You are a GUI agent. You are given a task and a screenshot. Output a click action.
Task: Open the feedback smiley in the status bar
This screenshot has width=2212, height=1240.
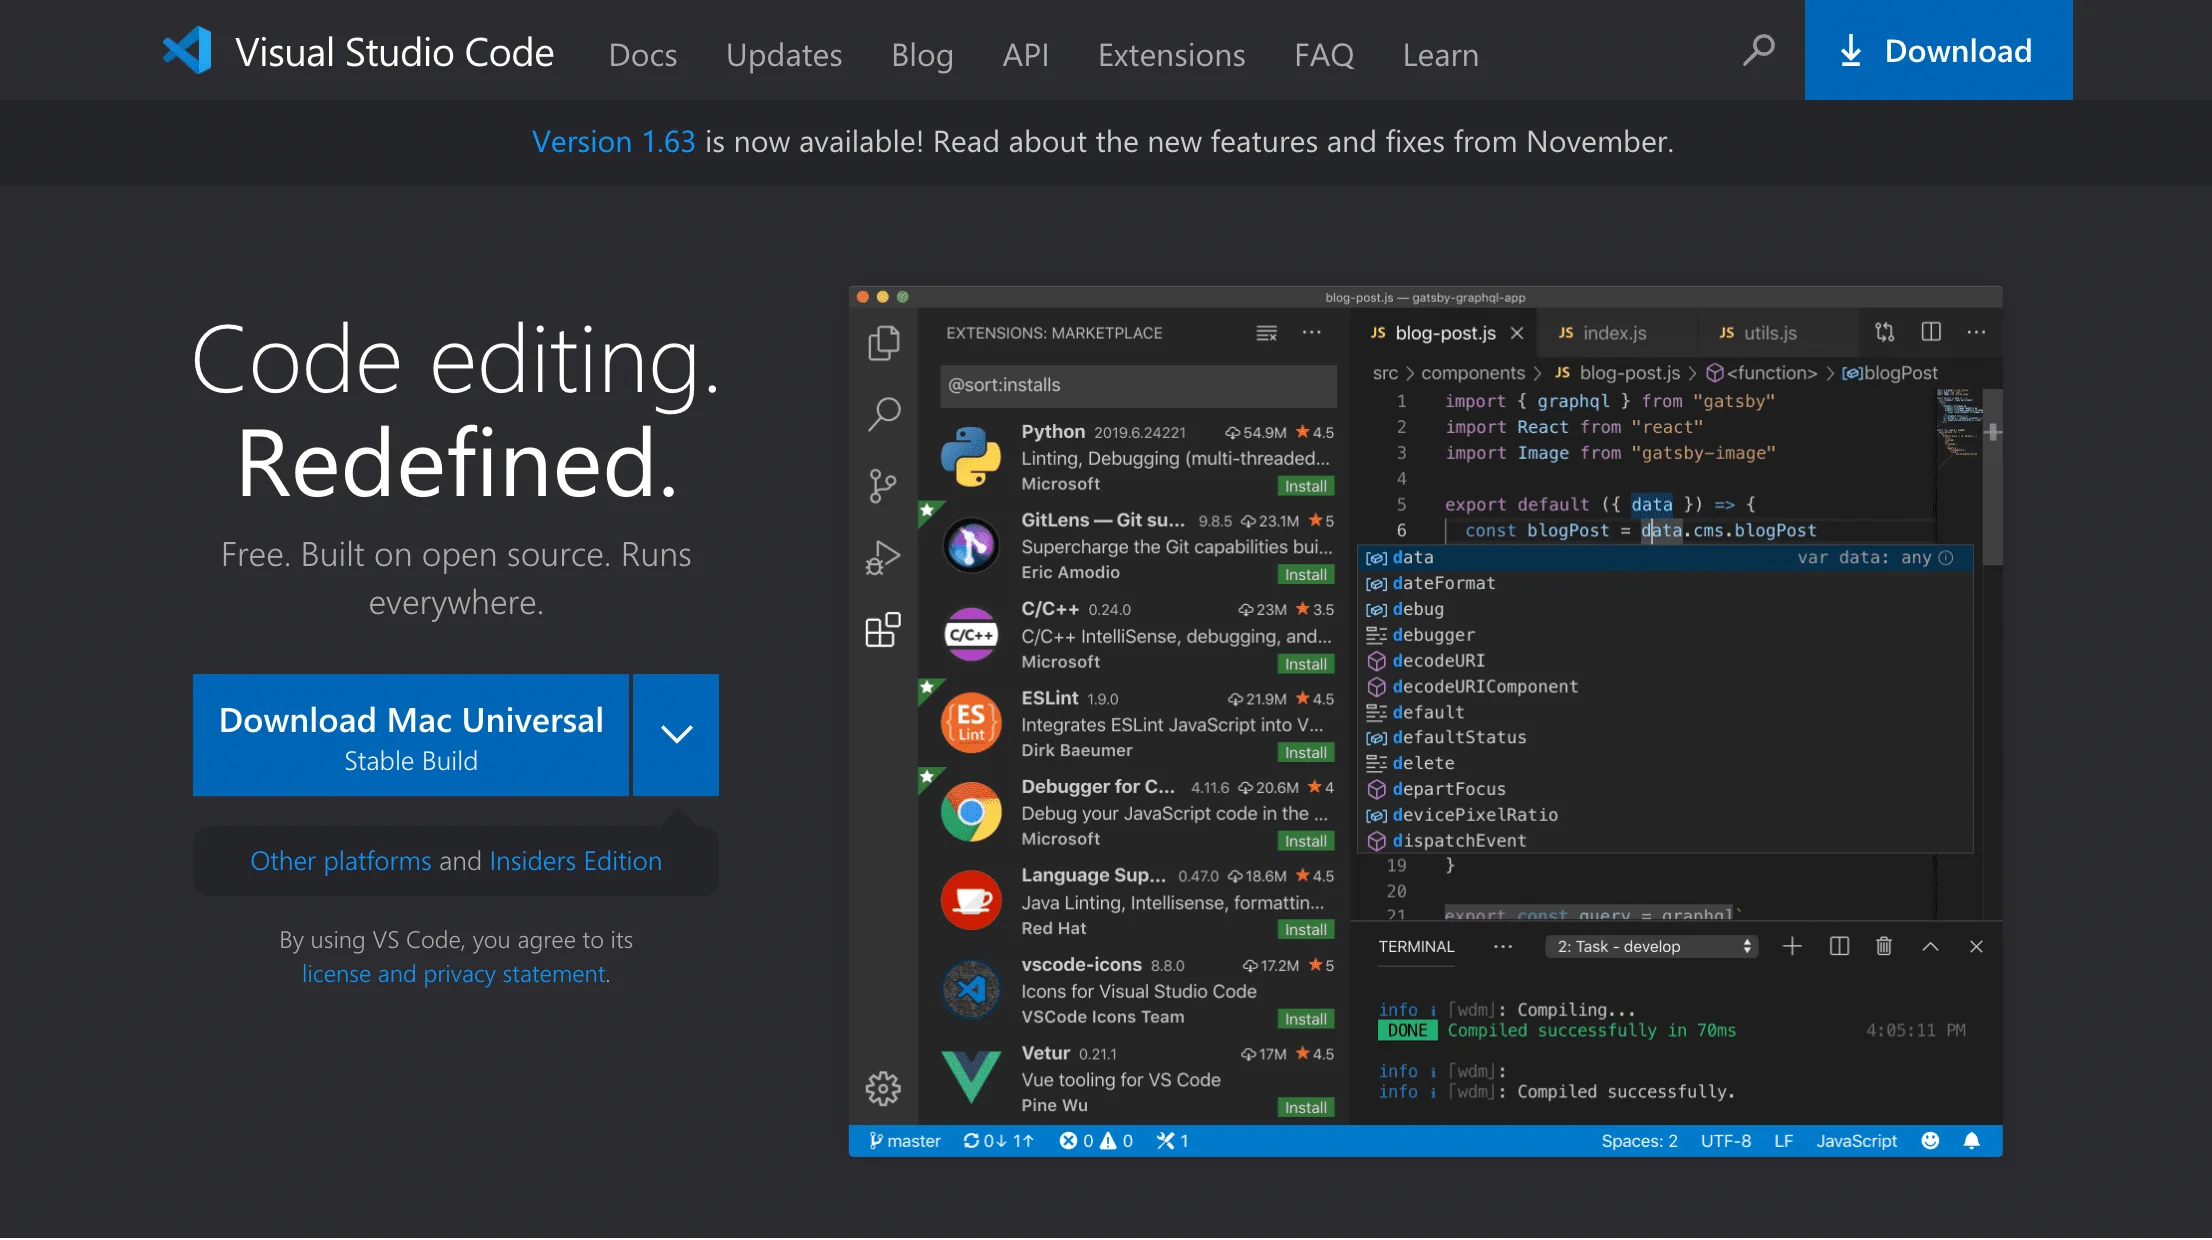pos(1930,1140)
